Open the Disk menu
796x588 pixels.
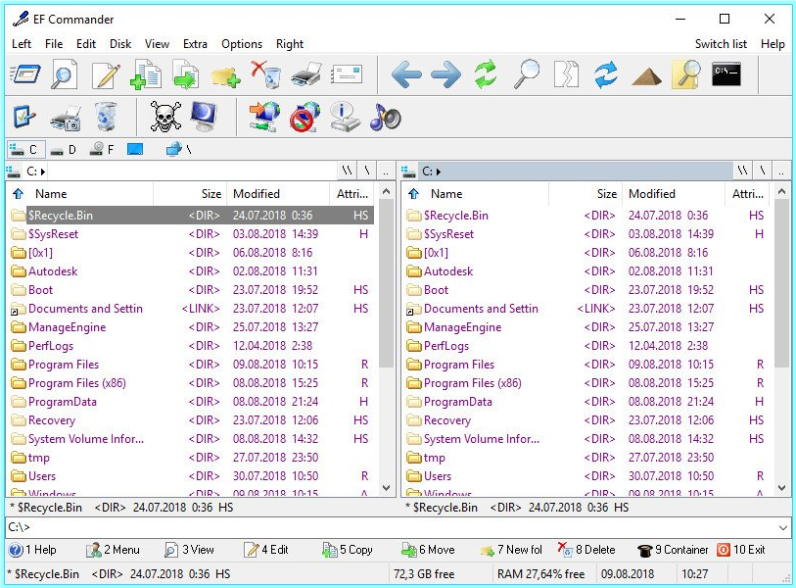(x=120, y=44)
